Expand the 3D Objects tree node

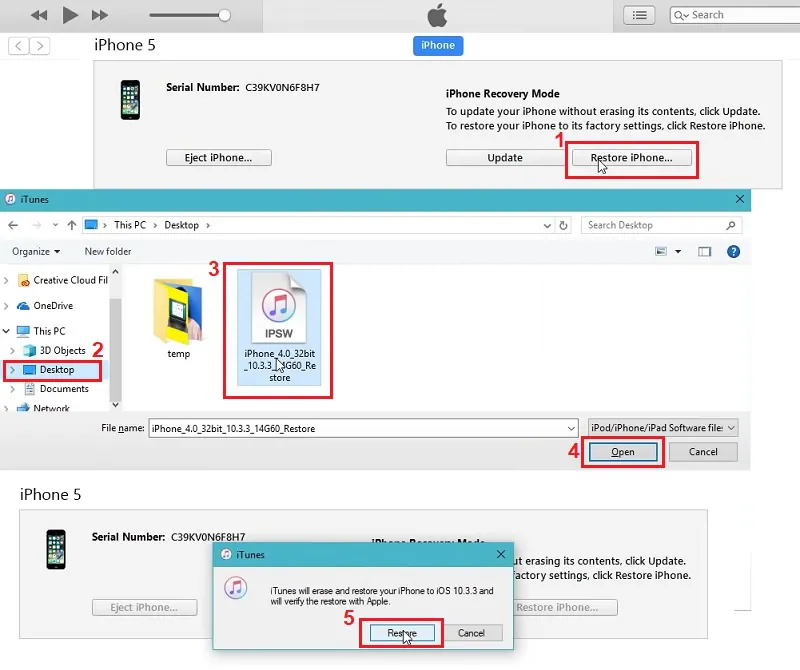(13, 351)
